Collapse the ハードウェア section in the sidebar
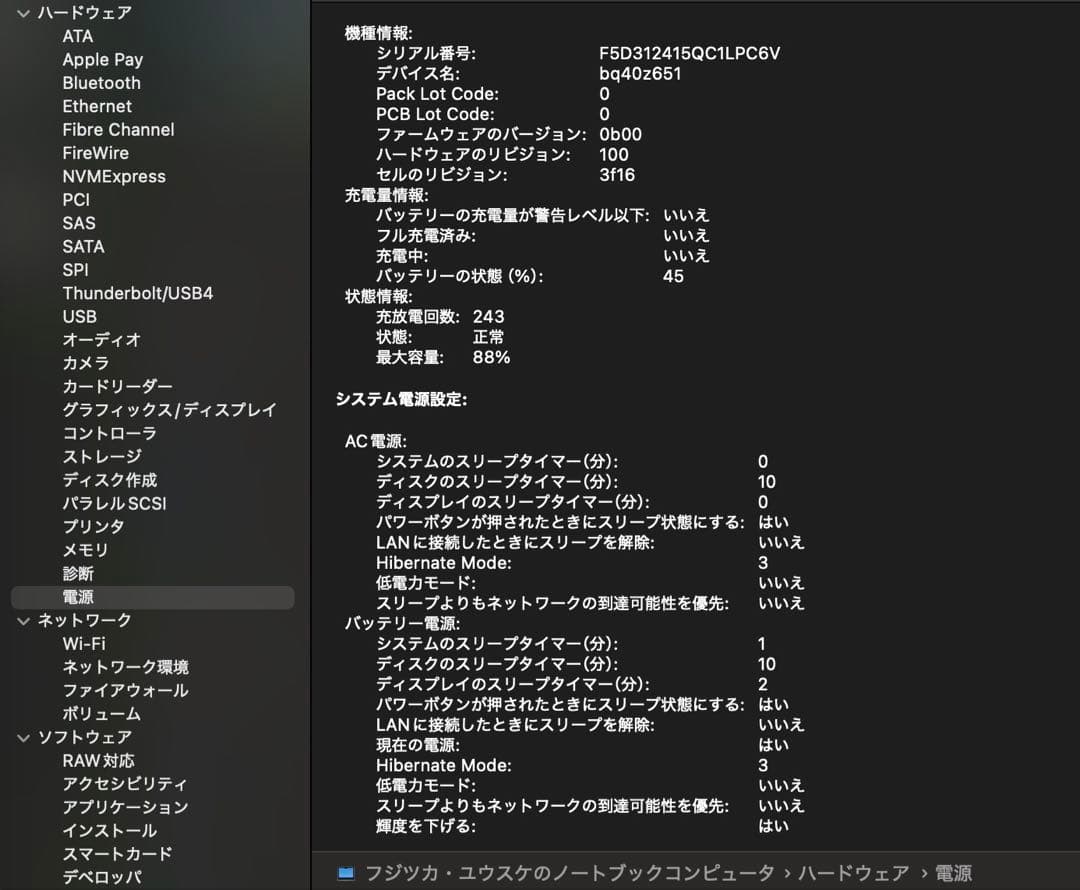Image resolution: width=1080 pixels, height=890 pixels. point(22,13)
